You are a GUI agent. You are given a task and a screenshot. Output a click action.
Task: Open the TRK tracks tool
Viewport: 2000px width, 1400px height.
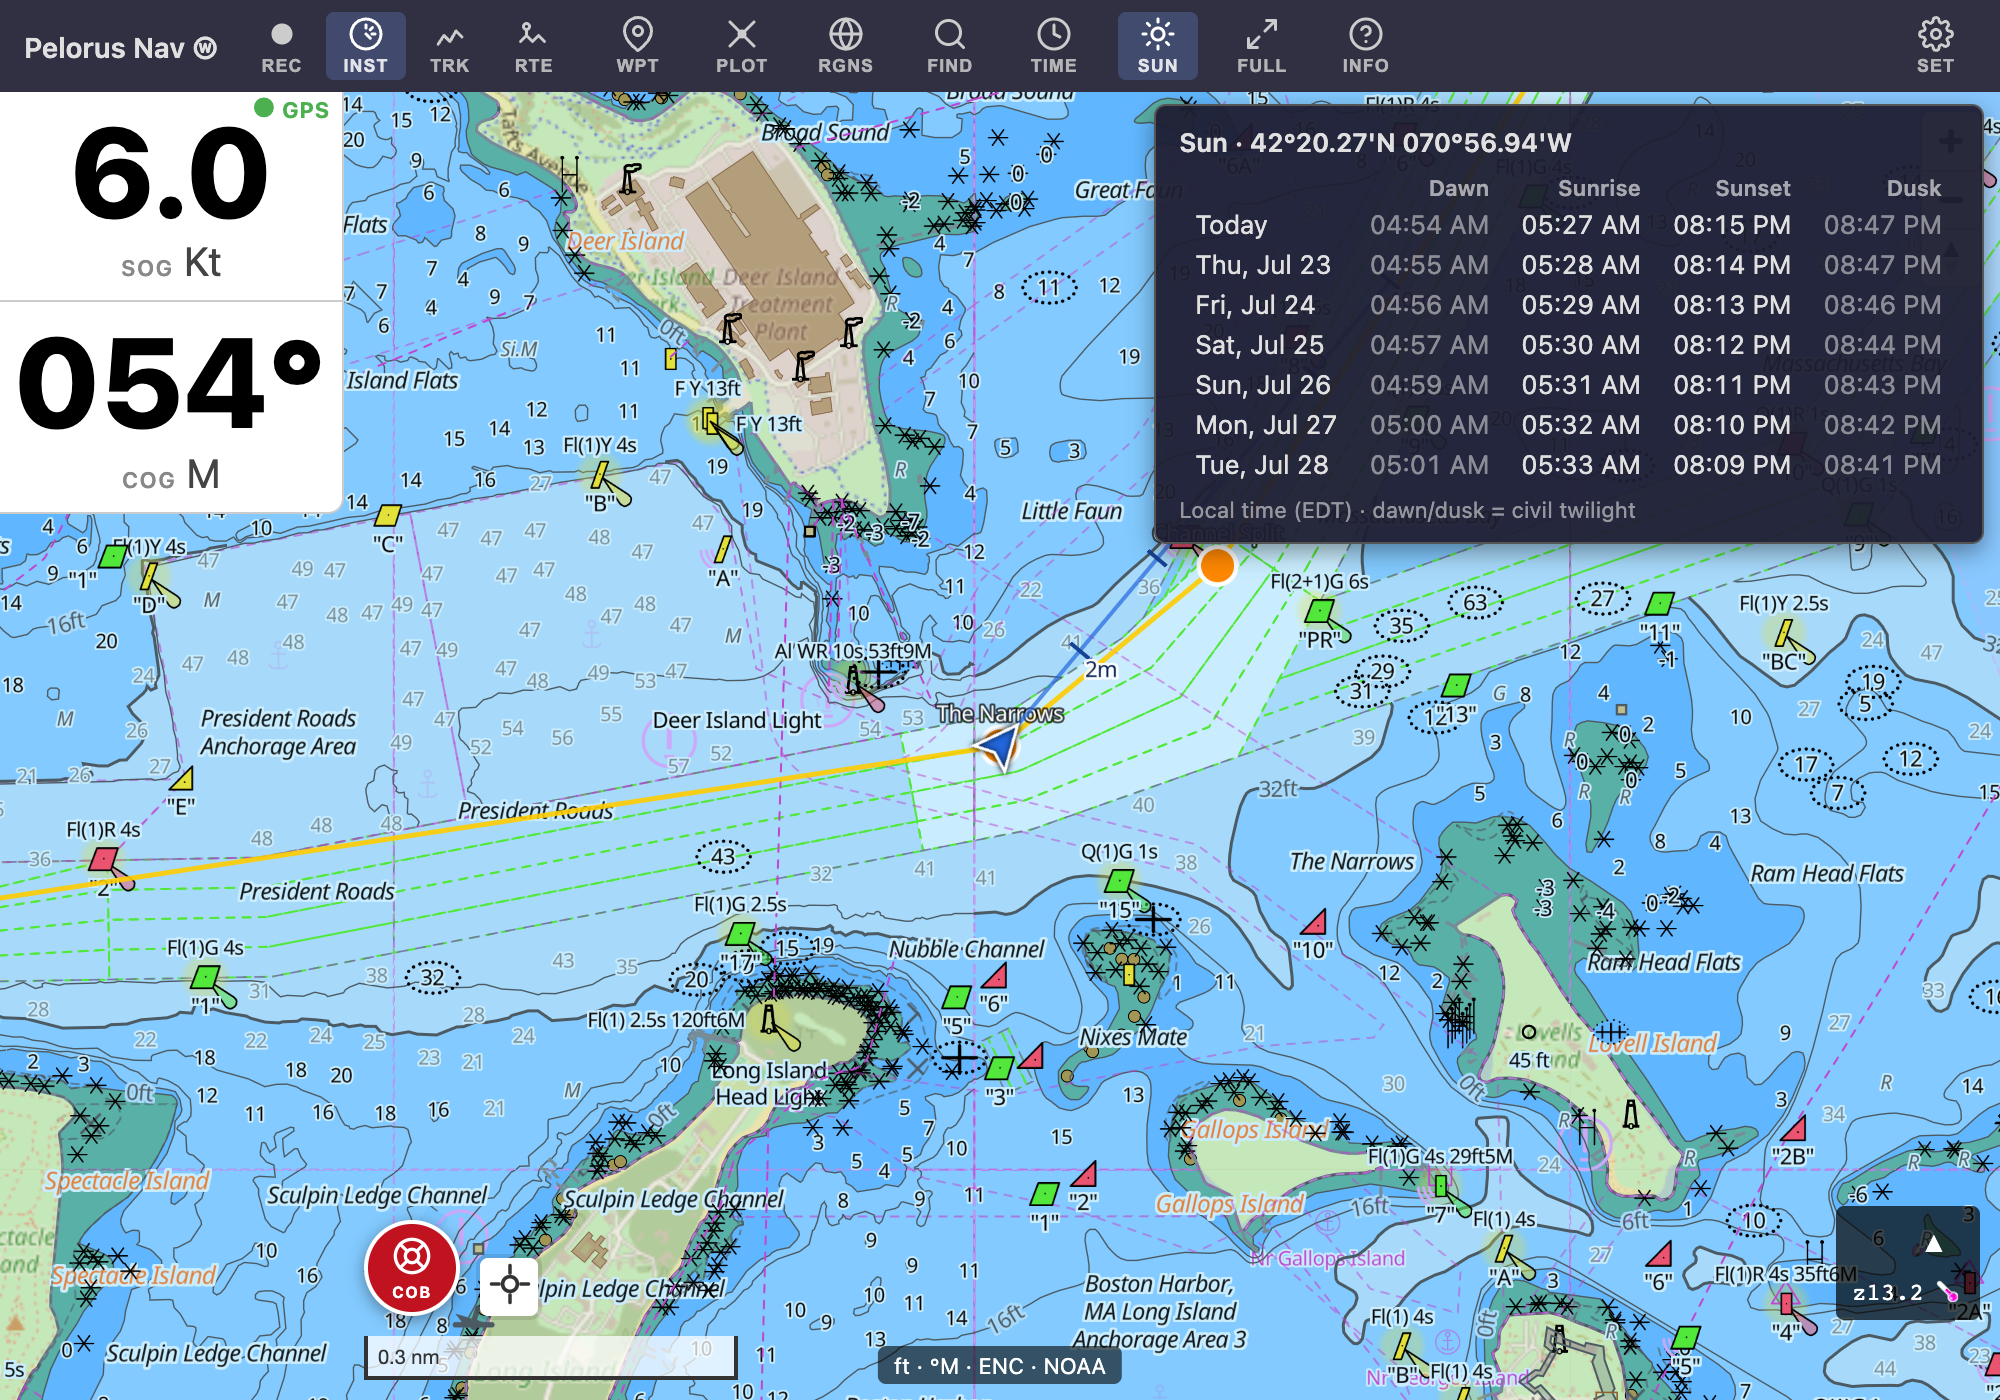point(449,47)
